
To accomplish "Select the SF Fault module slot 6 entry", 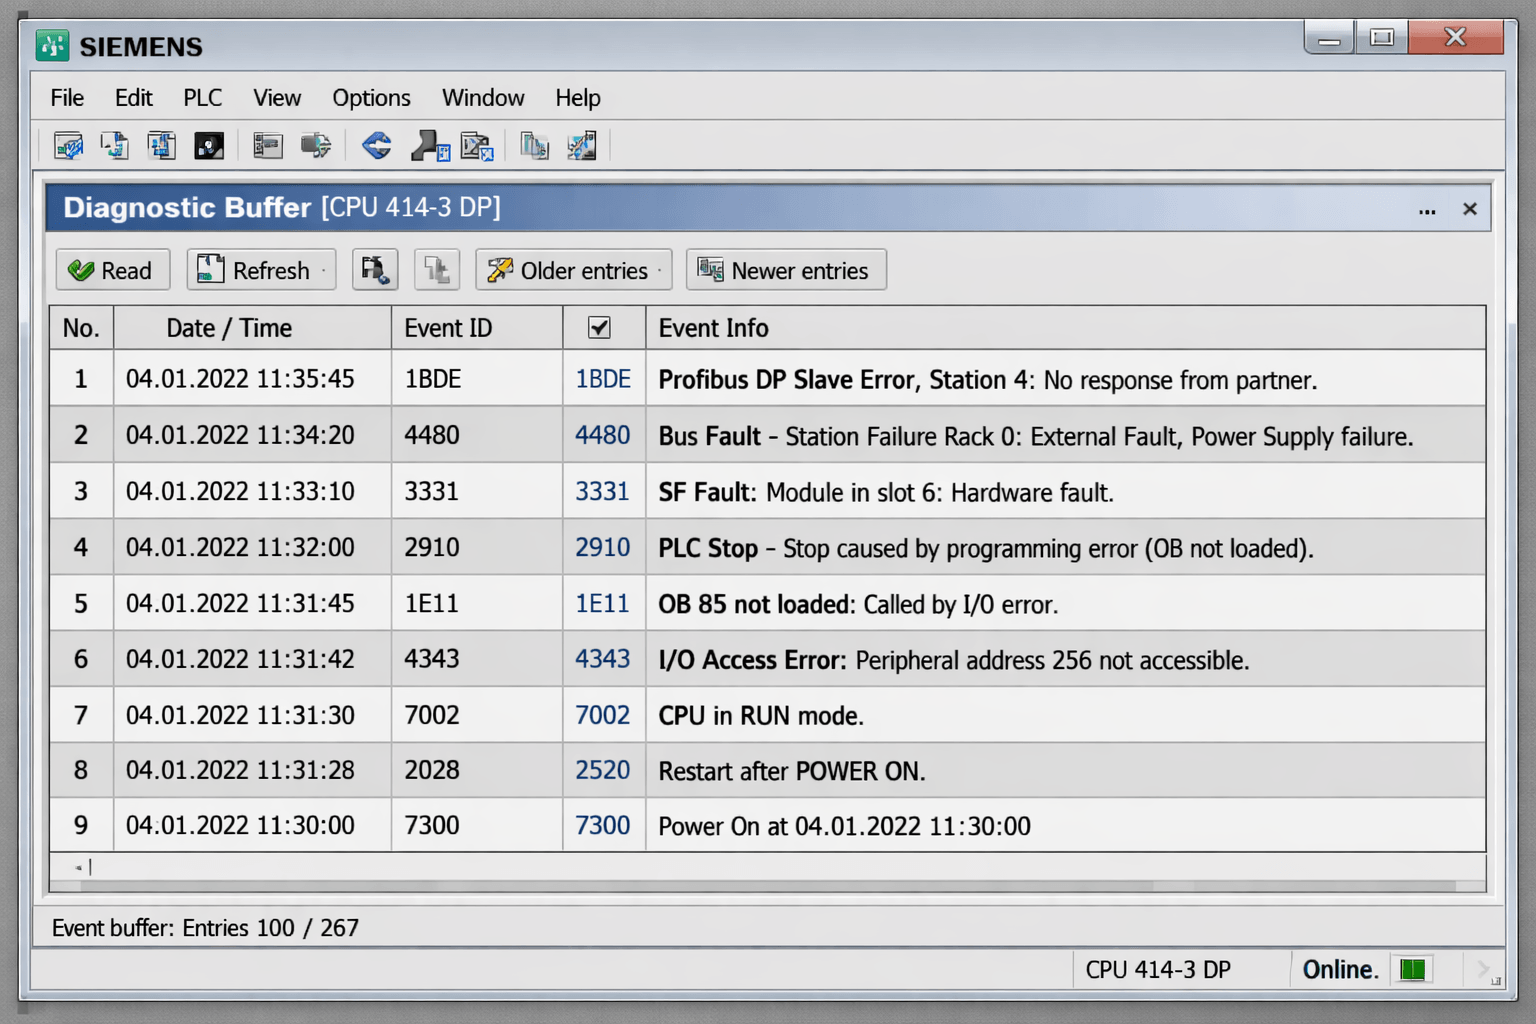I will pos(767,491).
